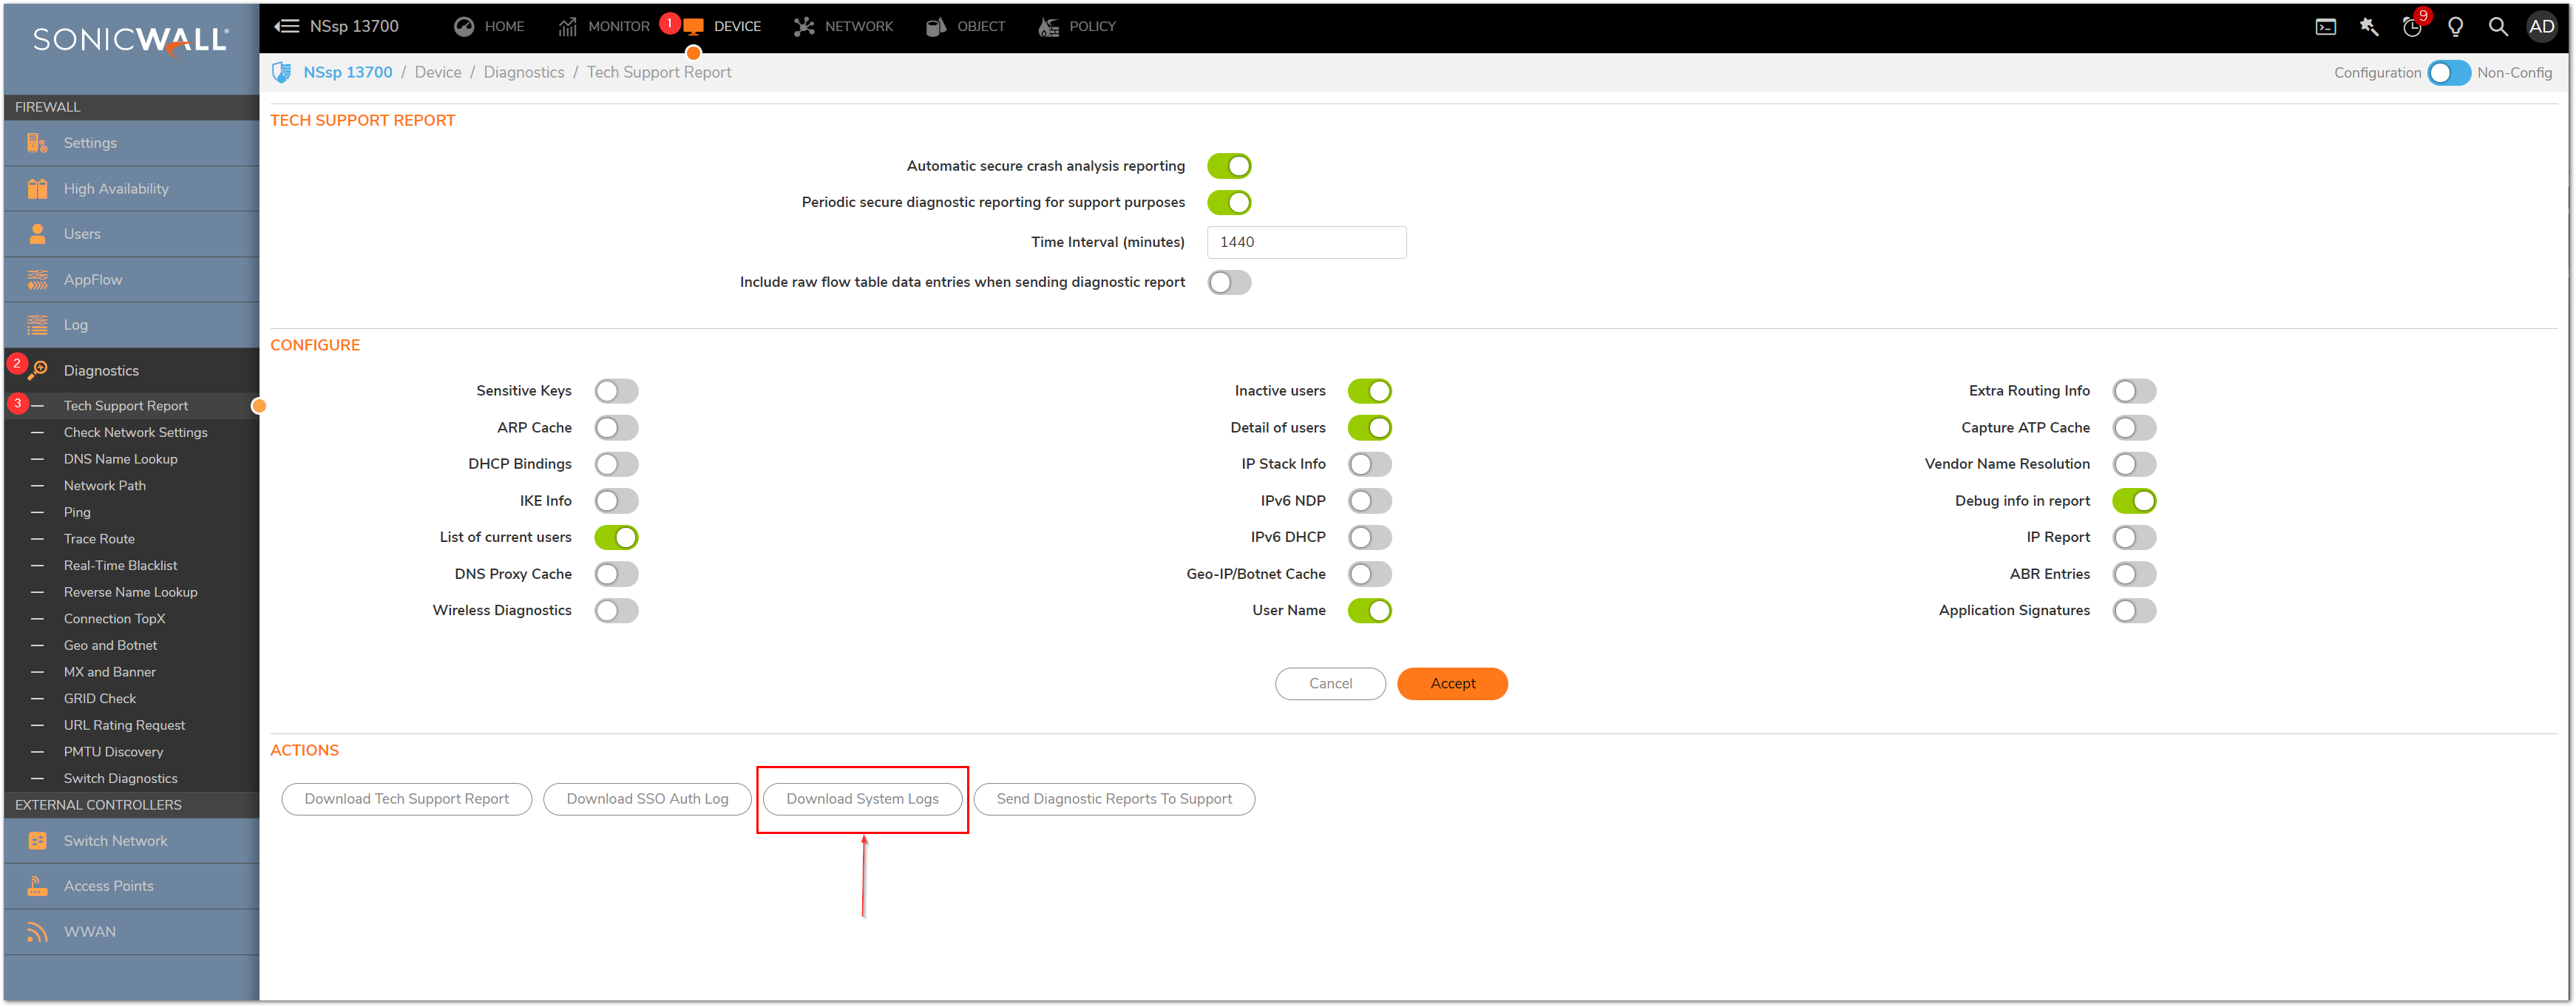Expand the High Availability sidebar section

[116, 189]
